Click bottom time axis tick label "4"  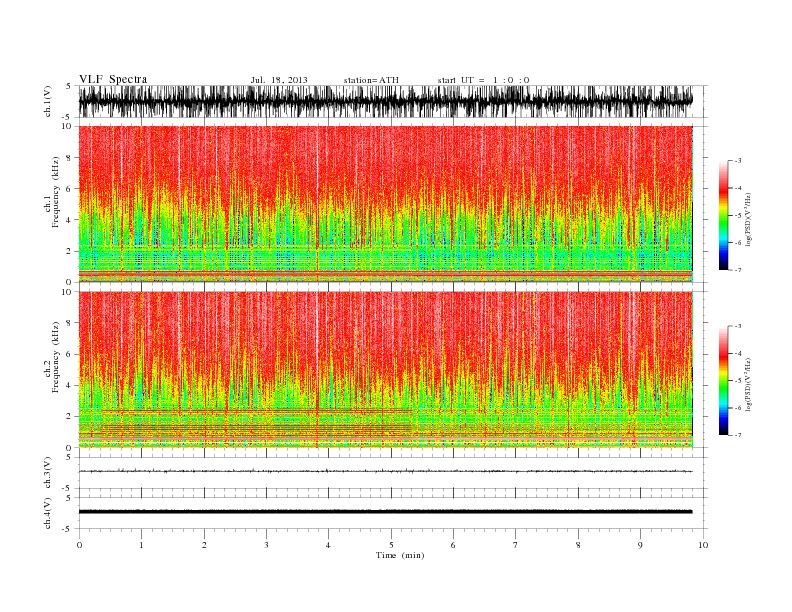328,545
